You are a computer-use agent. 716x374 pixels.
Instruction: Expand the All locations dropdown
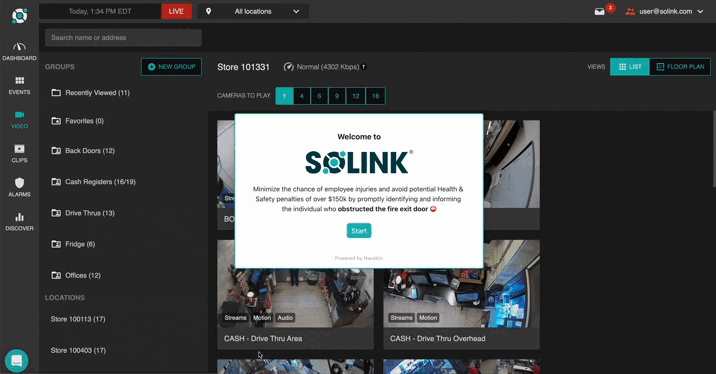coord(253,11)
